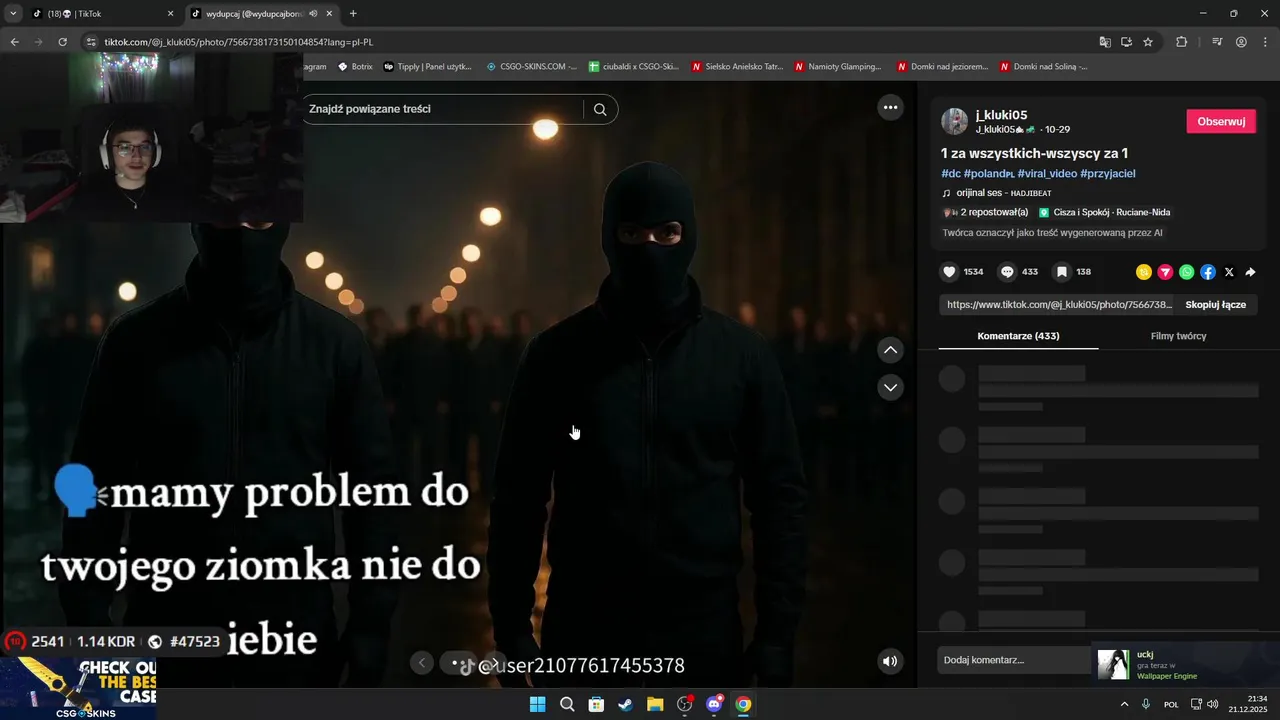This screenshot has width=1280, height=720.
Task: Open the three-dot options on the photo
Action: [x=890, y=107]
